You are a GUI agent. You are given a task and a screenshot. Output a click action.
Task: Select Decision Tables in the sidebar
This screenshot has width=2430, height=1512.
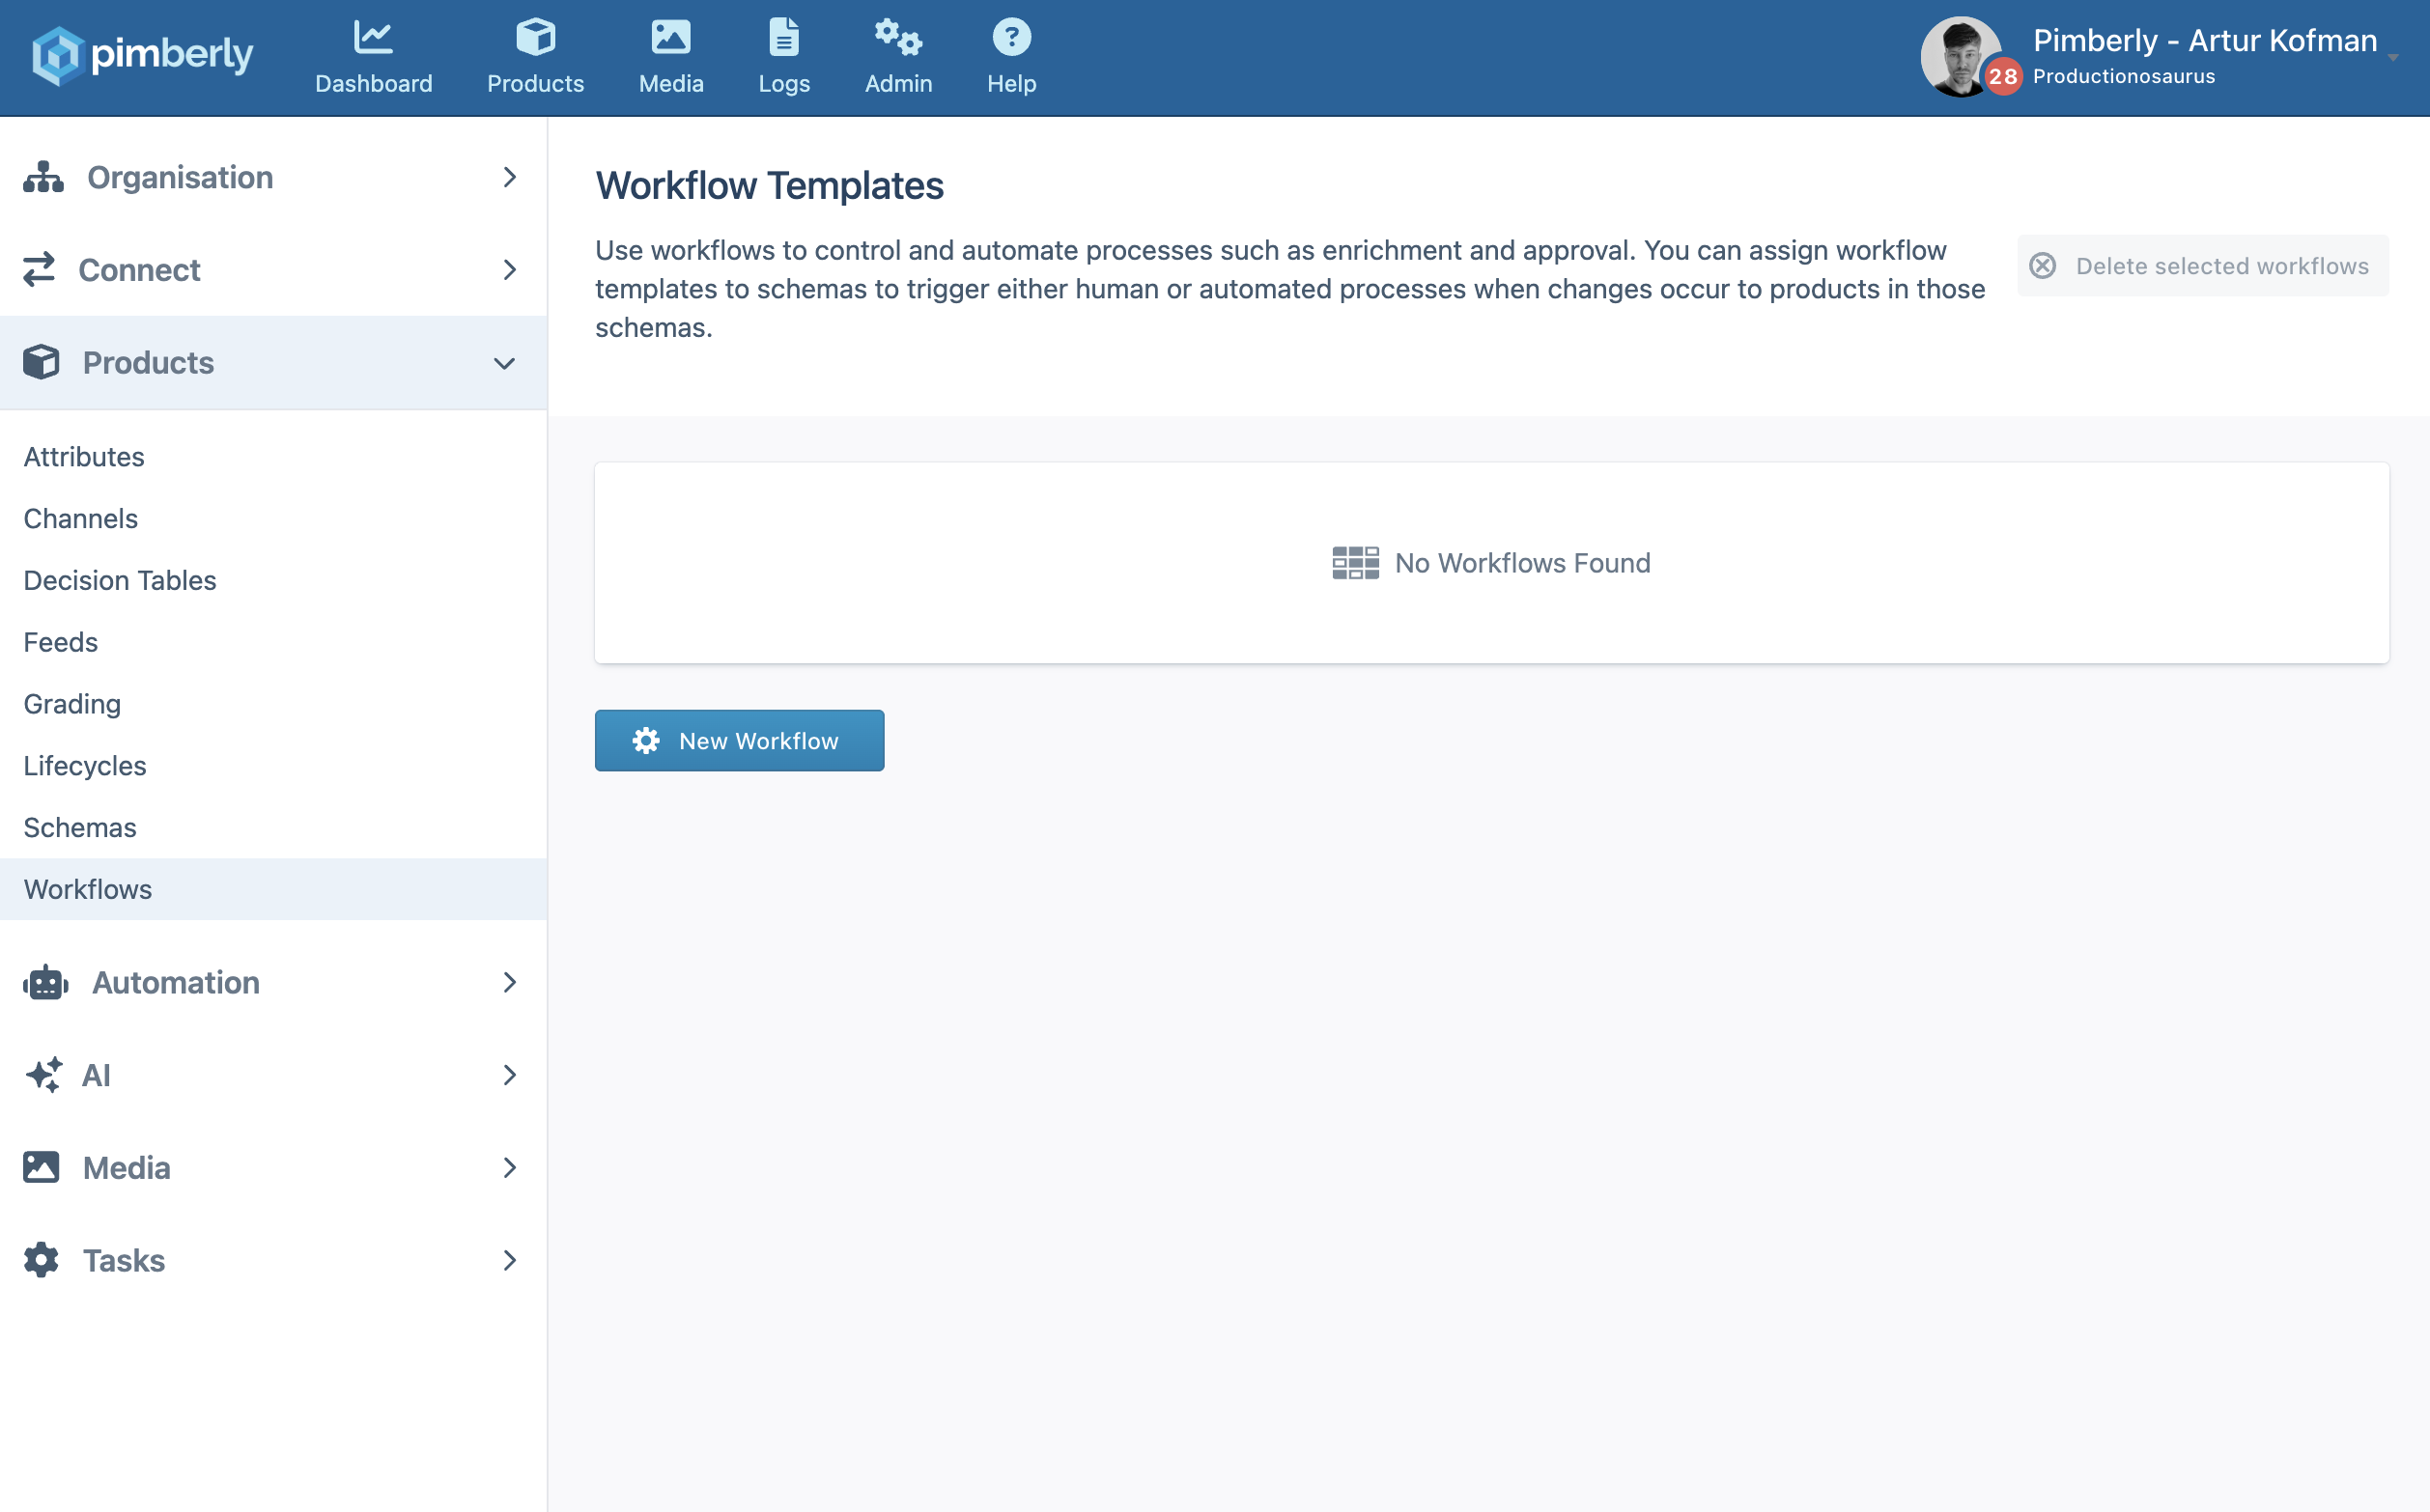coord(120,581)
